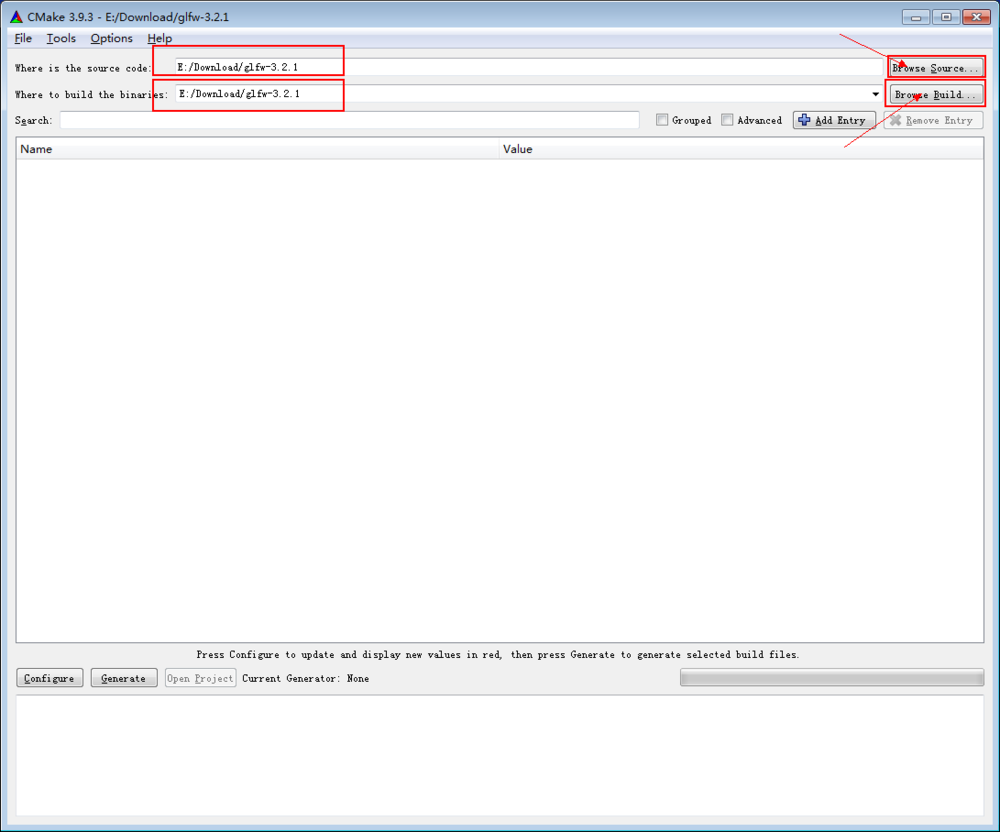Click the source code path field
The image size is (1000, 832).
coord(400,67)
